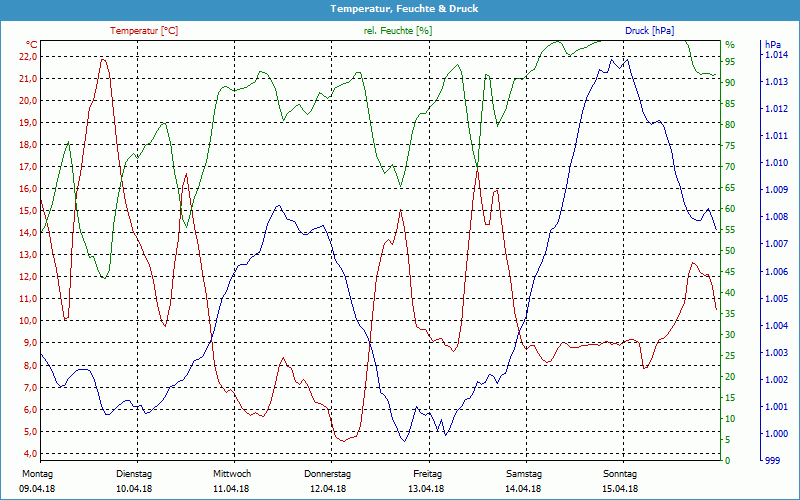This screenshot has width=800, height=500.
Task: Click the '20,0' temperature axis value
Action: tap(28, 101)
